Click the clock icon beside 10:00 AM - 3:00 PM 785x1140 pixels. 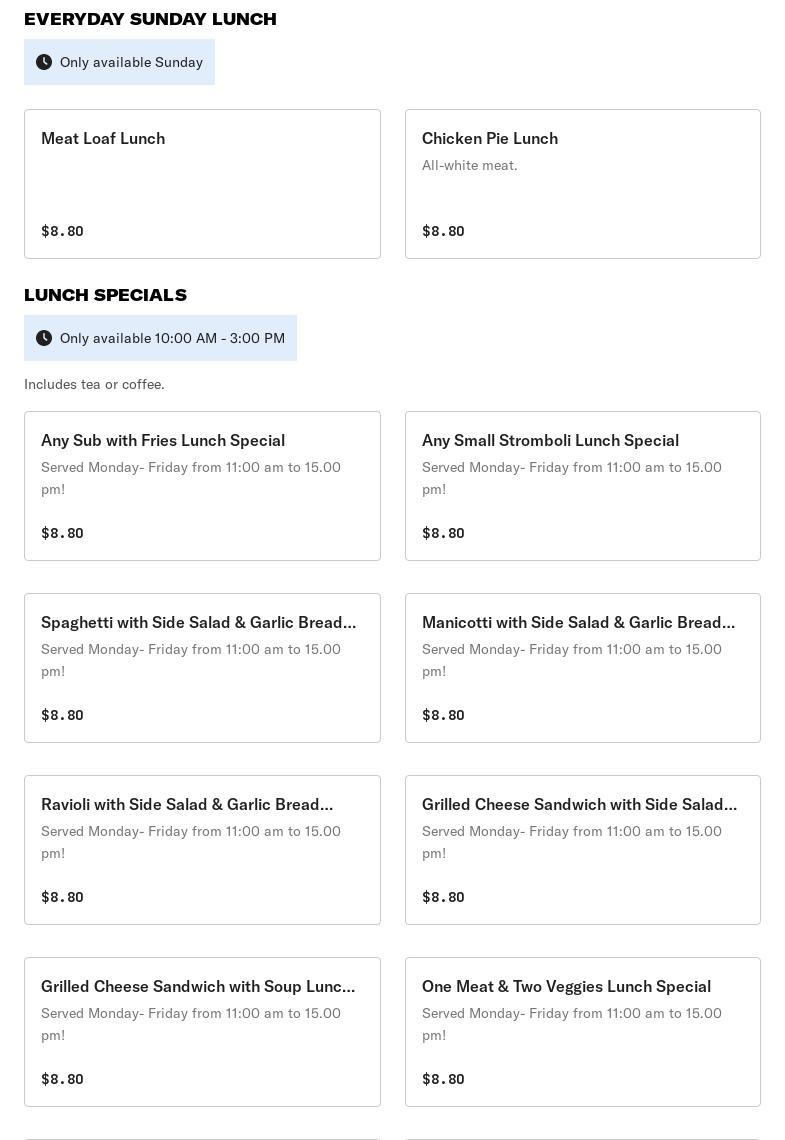(44, 338)
